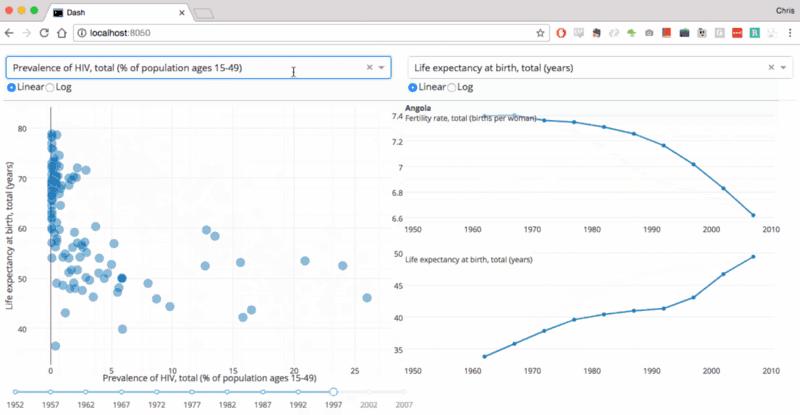Select Log scale under Life expectancy dropdown
Screen dimensions: 800x415
click(452, 87)
